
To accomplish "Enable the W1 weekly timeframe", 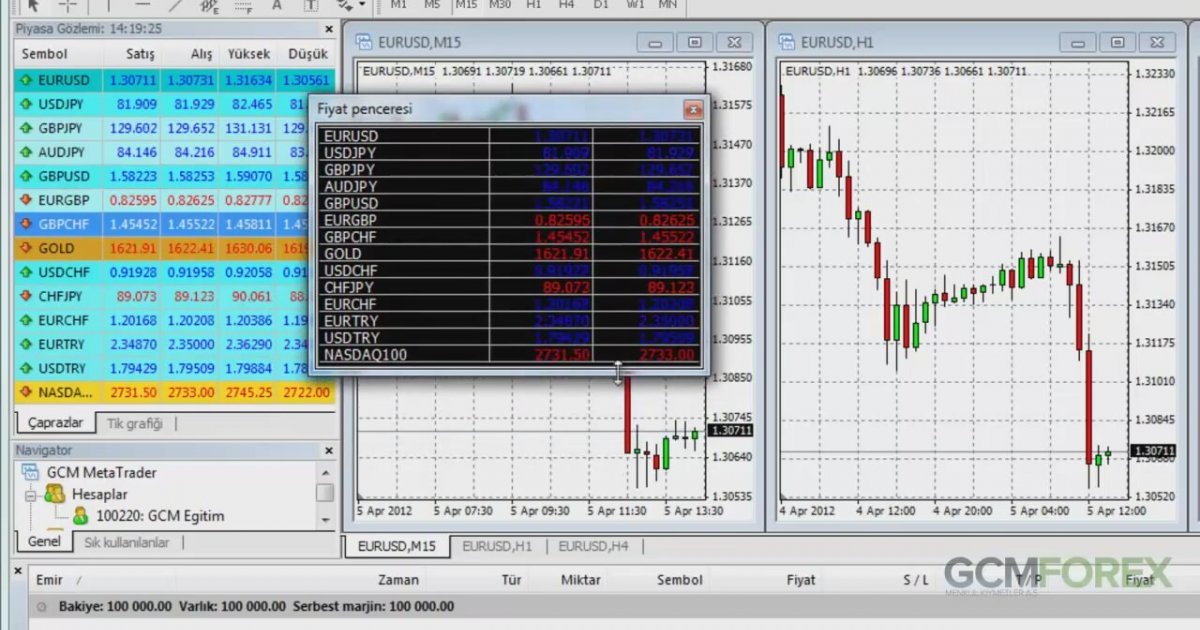I will pyautogui.click(x=635, y=5).
